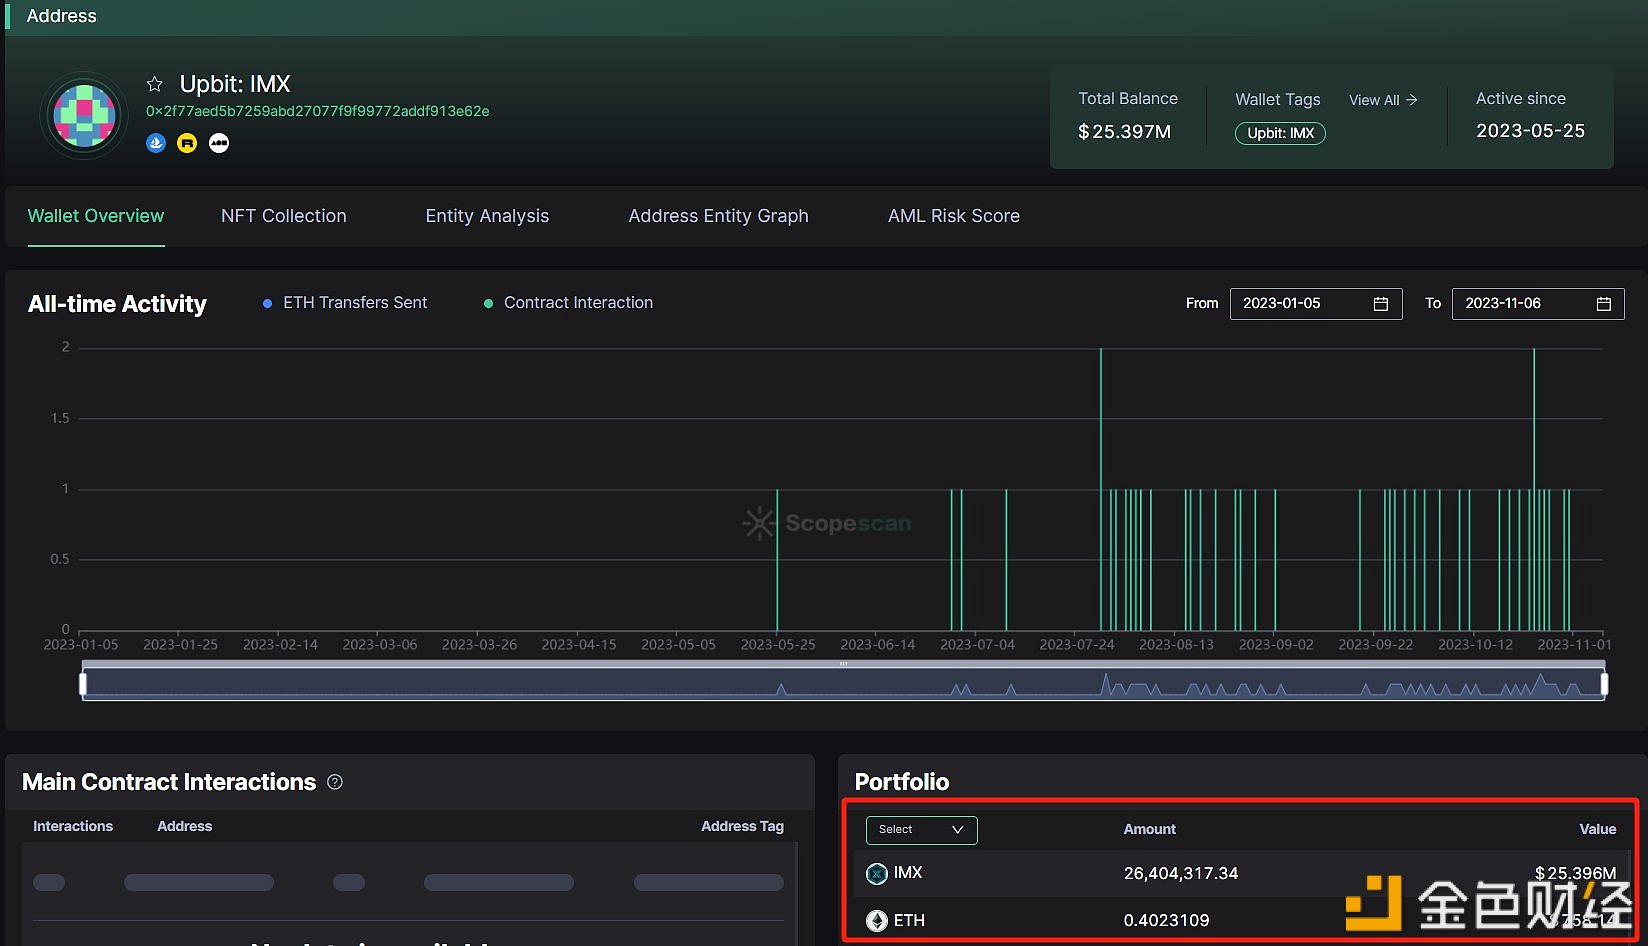Viewport: 1648px width, 946px height.
Task: Open the blue OpenSea icon under the address
Action: pos(156,143)
